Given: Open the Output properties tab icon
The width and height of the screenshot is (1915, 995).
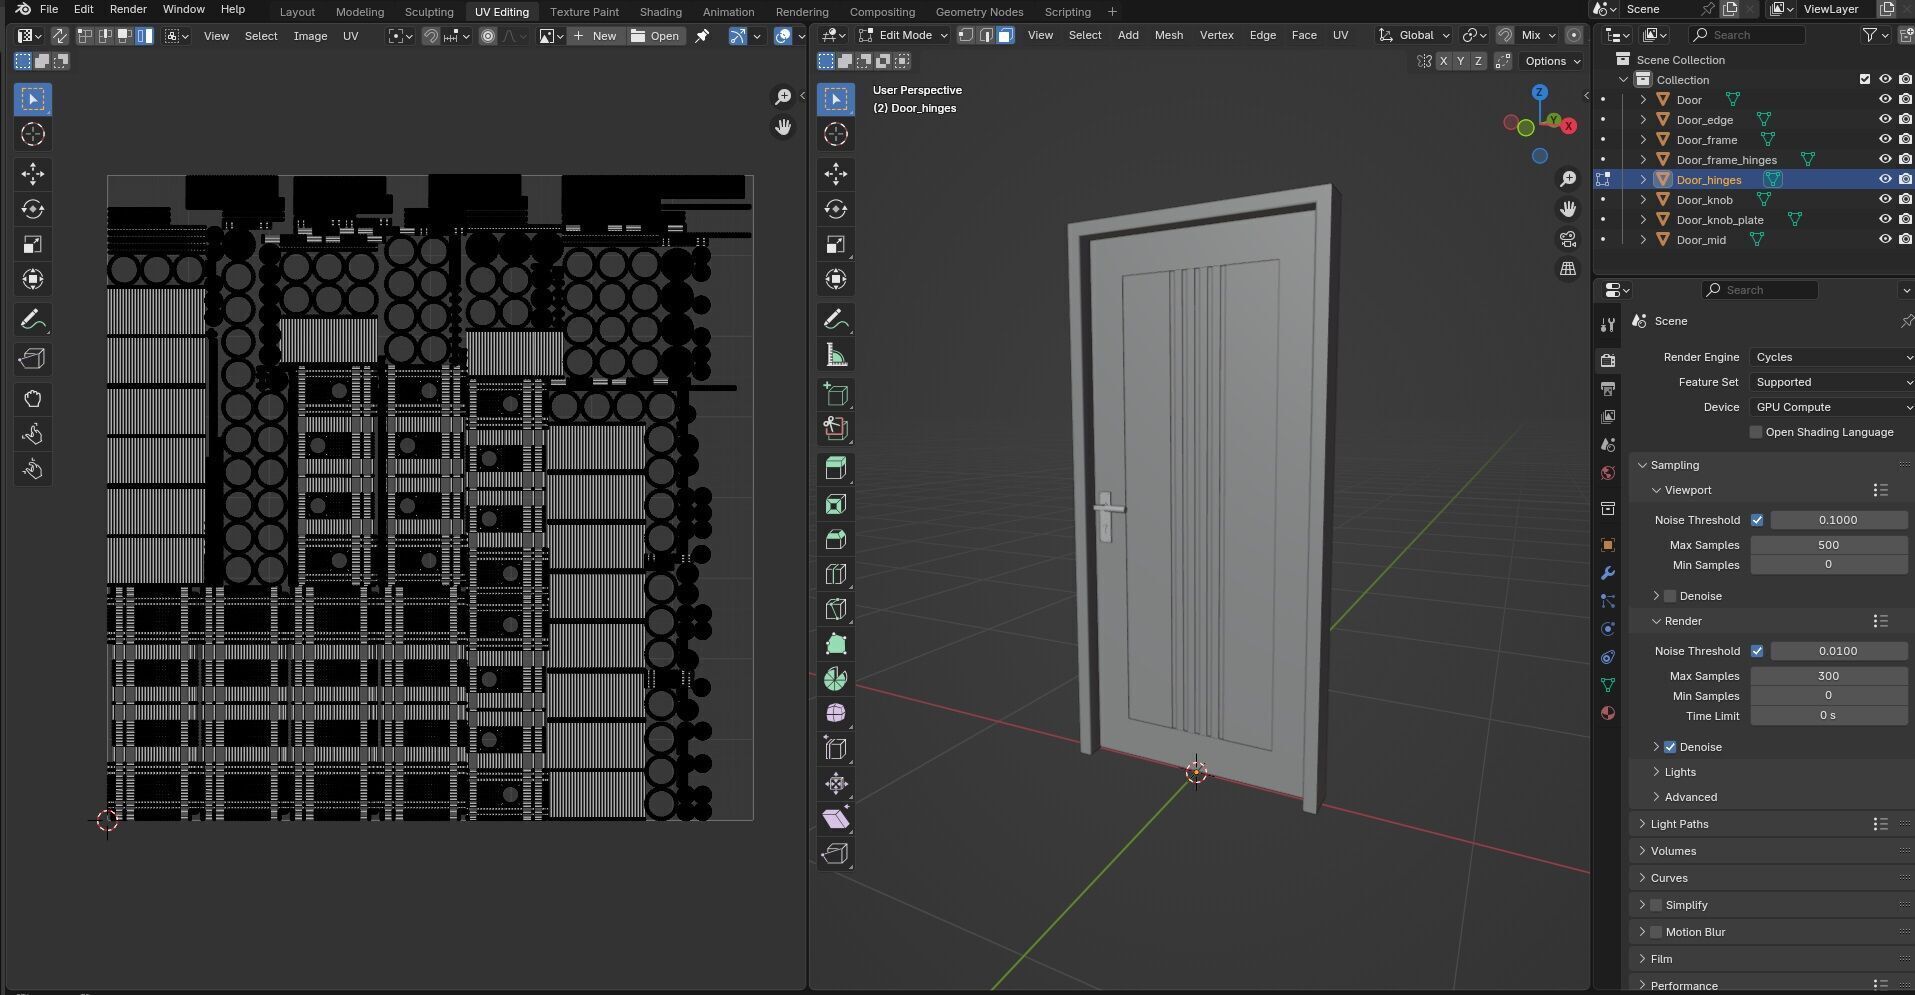Looking at the screenshot, I should click(x=1608, y=388).
